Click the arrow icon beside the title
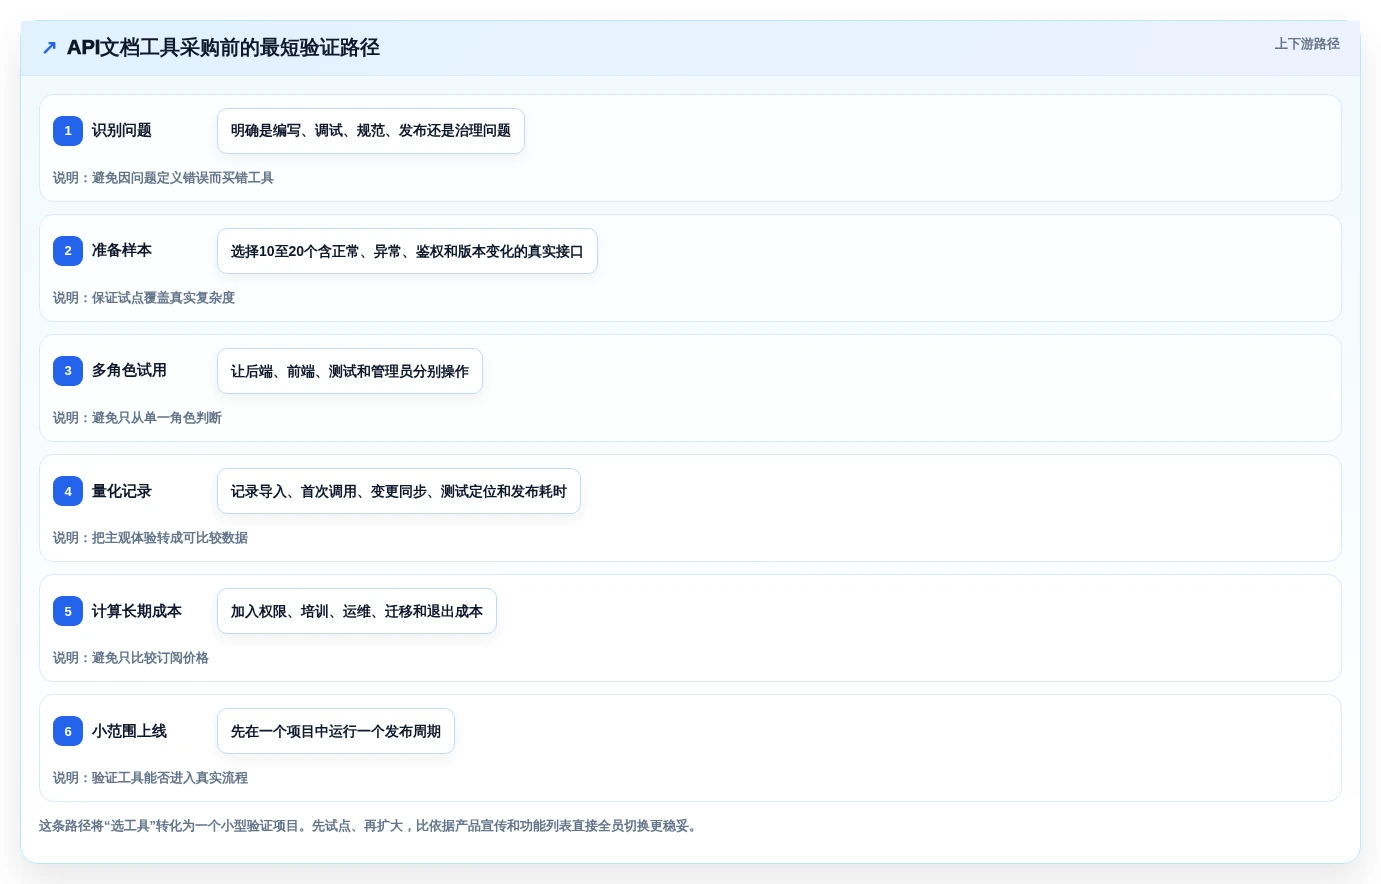This screenshot has height=884, width=1381. click(49, 48)
